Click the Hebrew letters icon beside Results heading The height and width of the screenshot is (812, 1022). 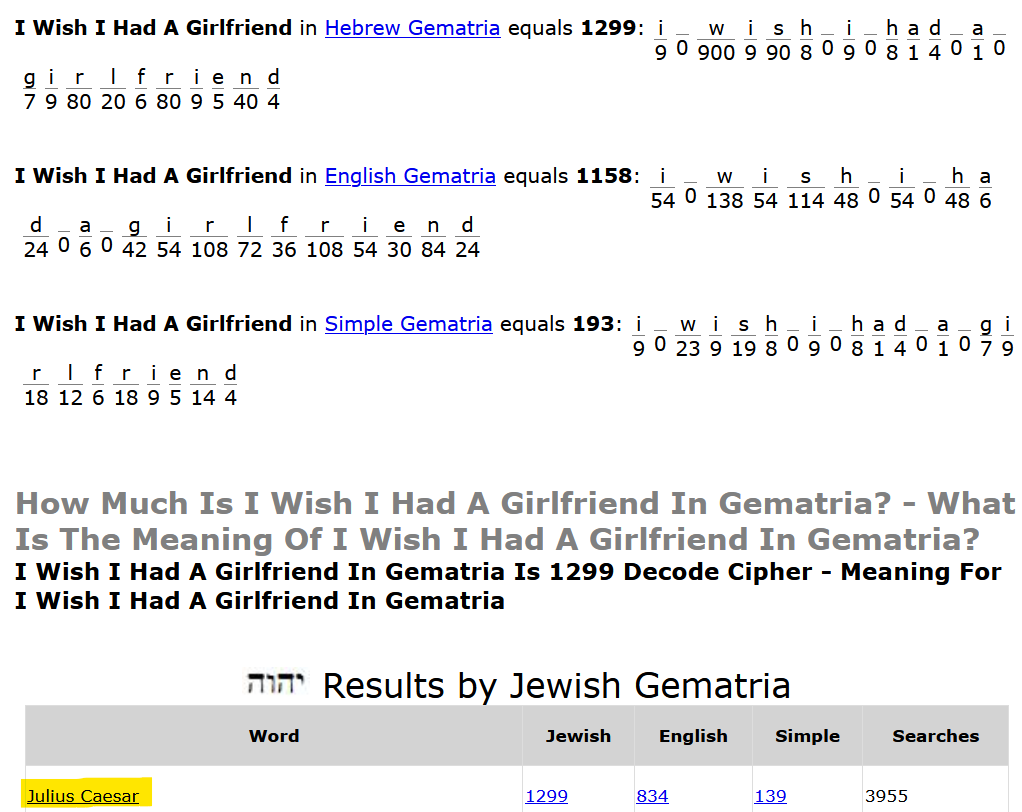(x=275, y=684)
